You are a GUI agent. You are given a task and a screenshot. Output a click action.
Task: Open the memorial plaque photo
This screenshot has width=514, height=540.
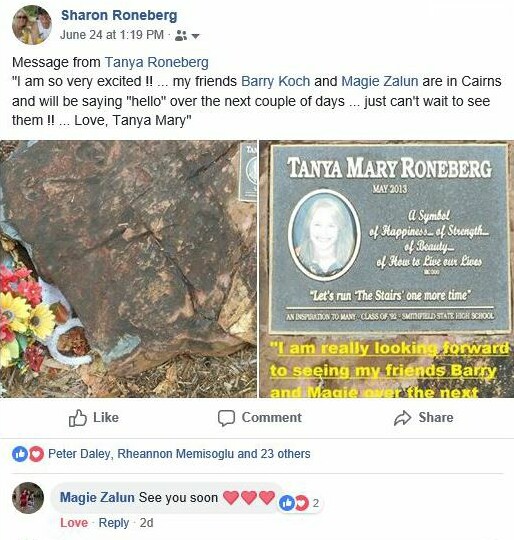(386, 269)
